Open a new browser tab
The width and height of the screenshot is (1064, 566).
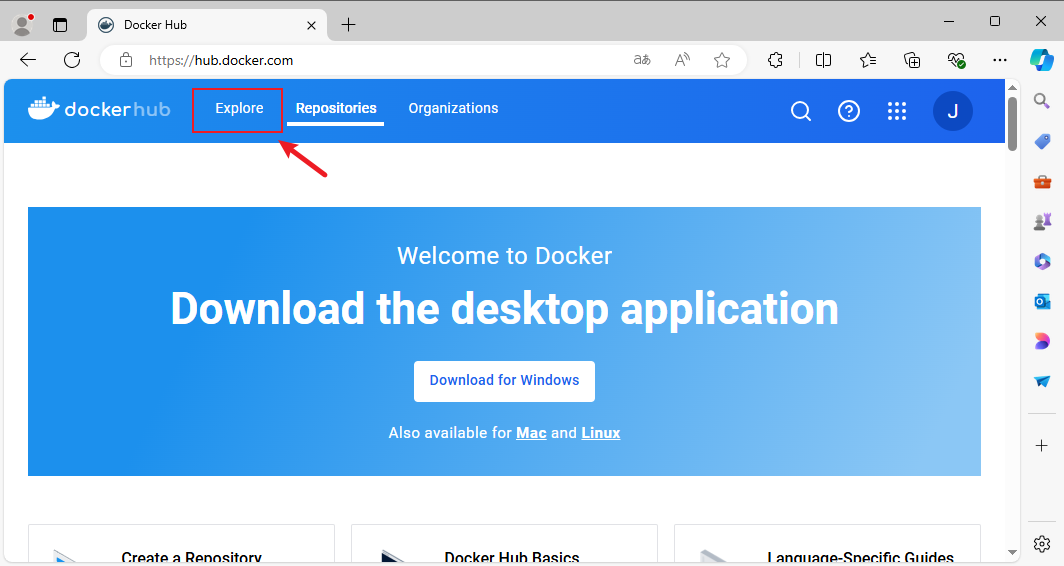(348, 25)
